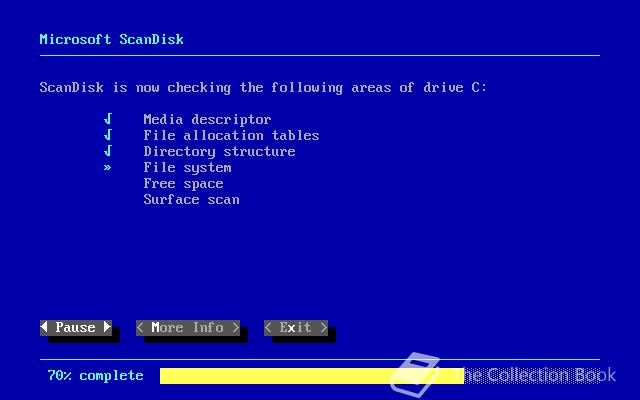Viewport: 640px width, 400px height.
Task: Click the drive C: checking message
Action: [x=263, y=88]
